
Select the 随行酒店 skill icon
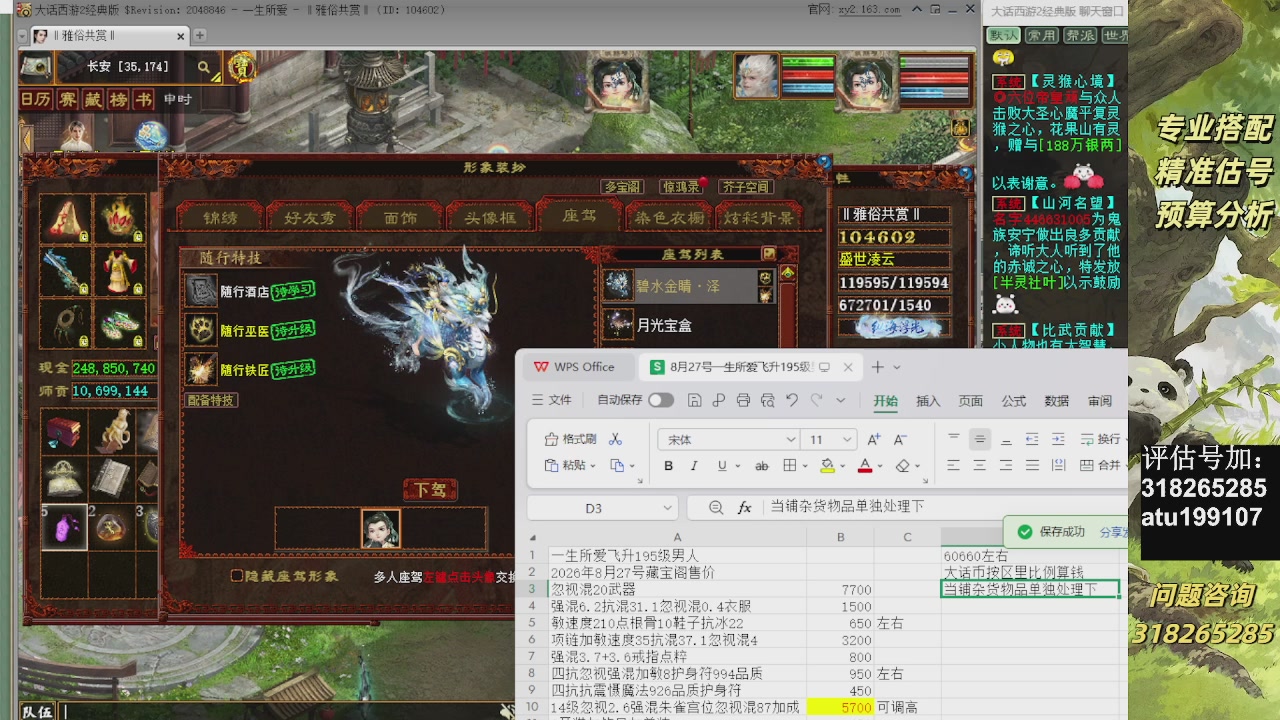coord(201,291)
